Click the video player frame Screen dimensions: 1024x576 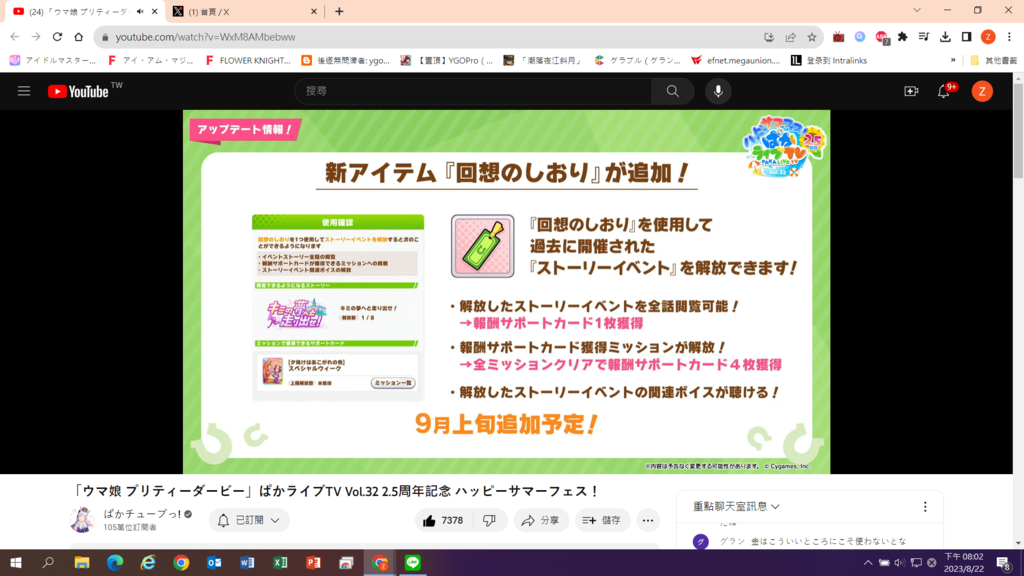click(507, 292)
